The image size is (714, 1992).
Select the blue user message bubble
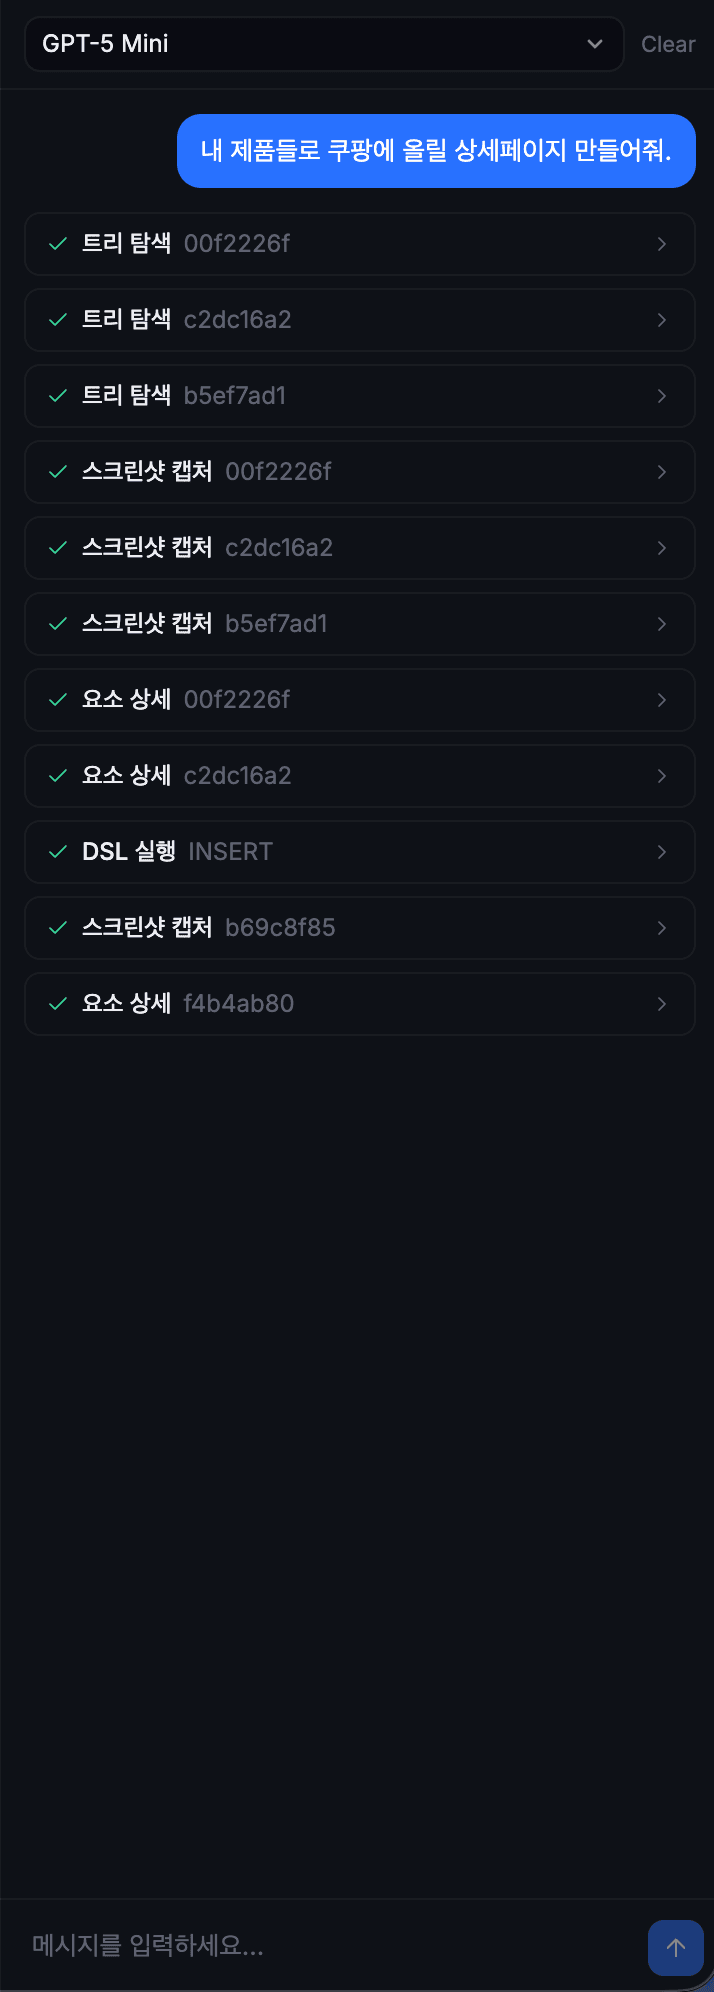435,151
